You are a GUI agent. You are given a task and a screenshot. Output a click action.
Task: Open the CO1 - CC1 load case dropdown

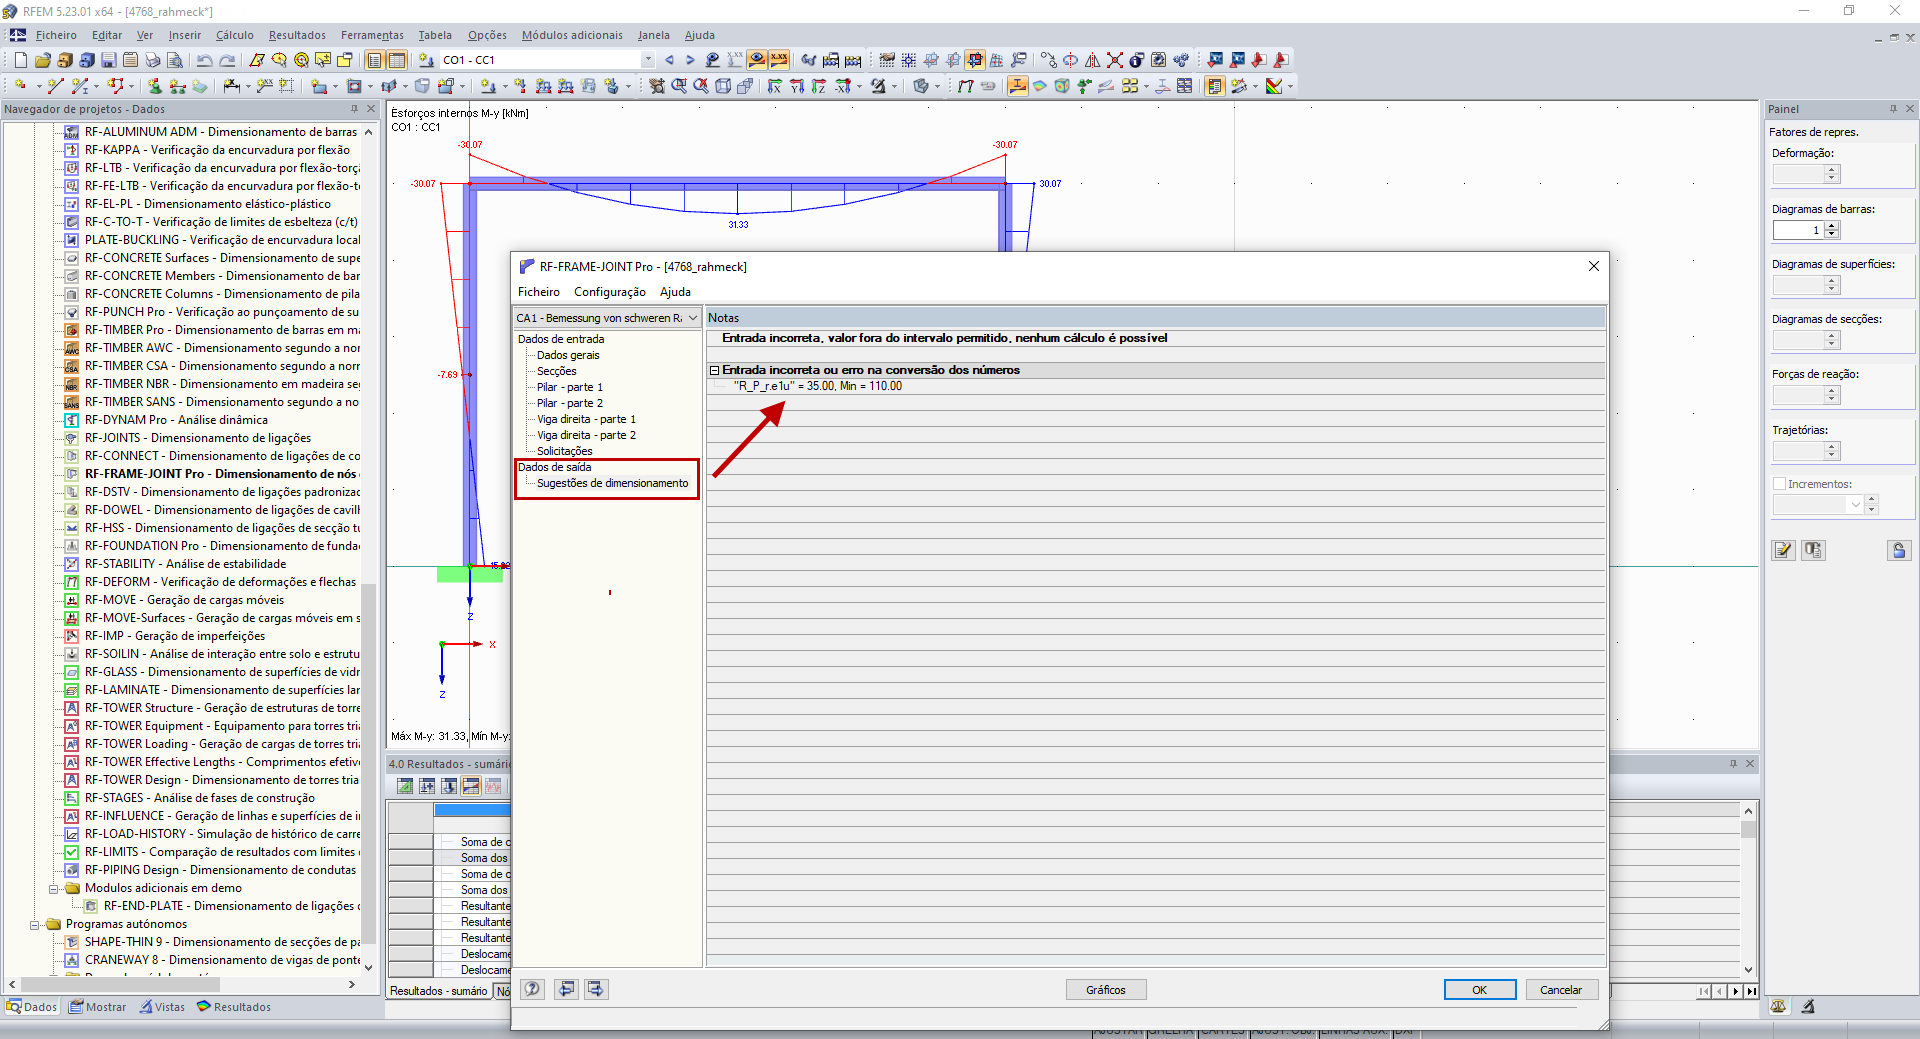[x=648, y=60]
